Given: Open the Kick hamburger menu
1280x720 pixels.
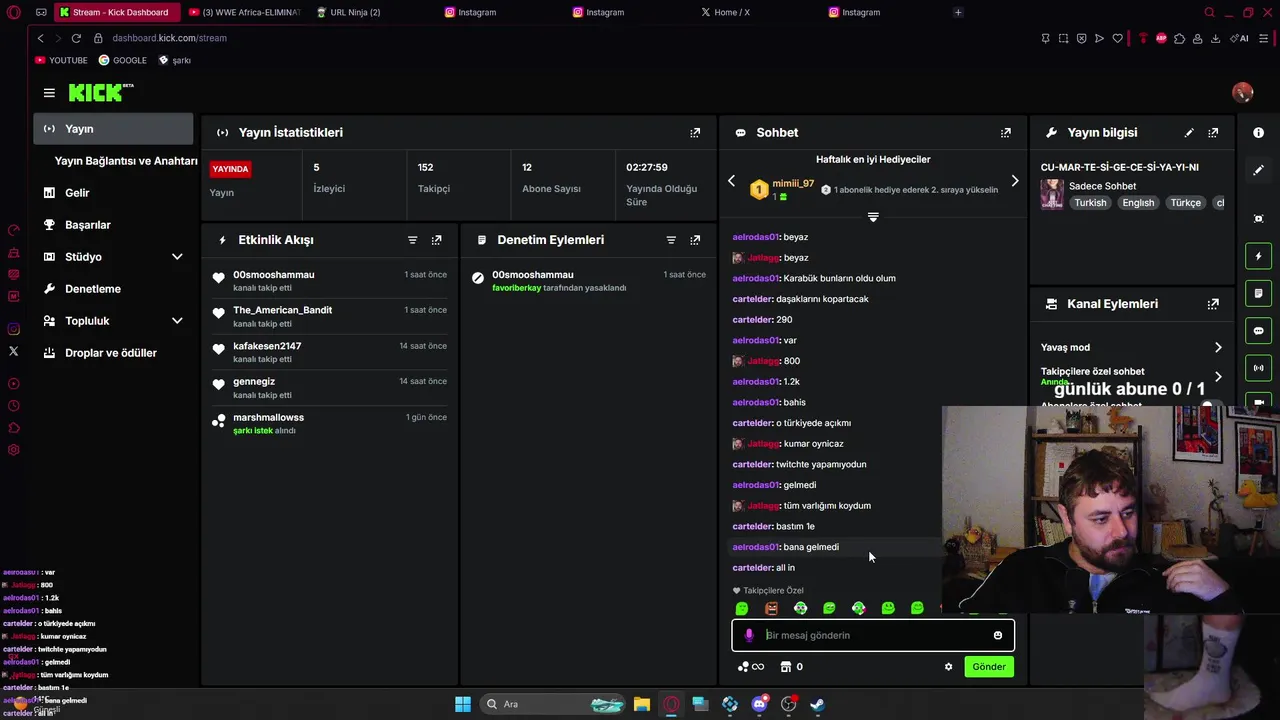Looking at the screenshot, I should 49,93.
